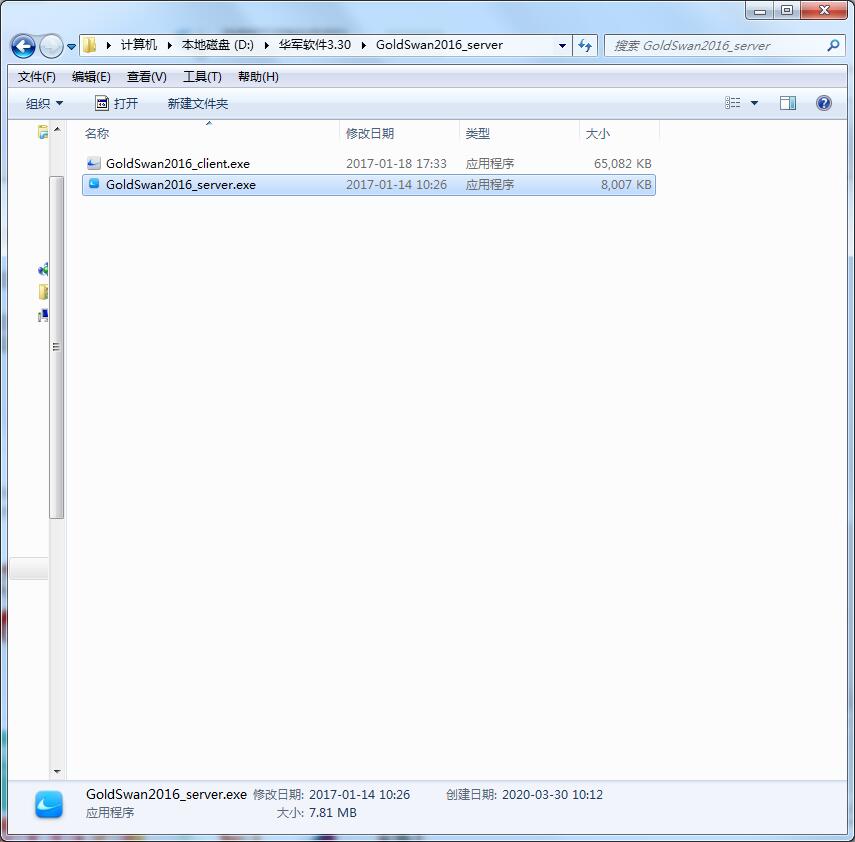Open the 组织 dropdown menu

pos(44,102)
